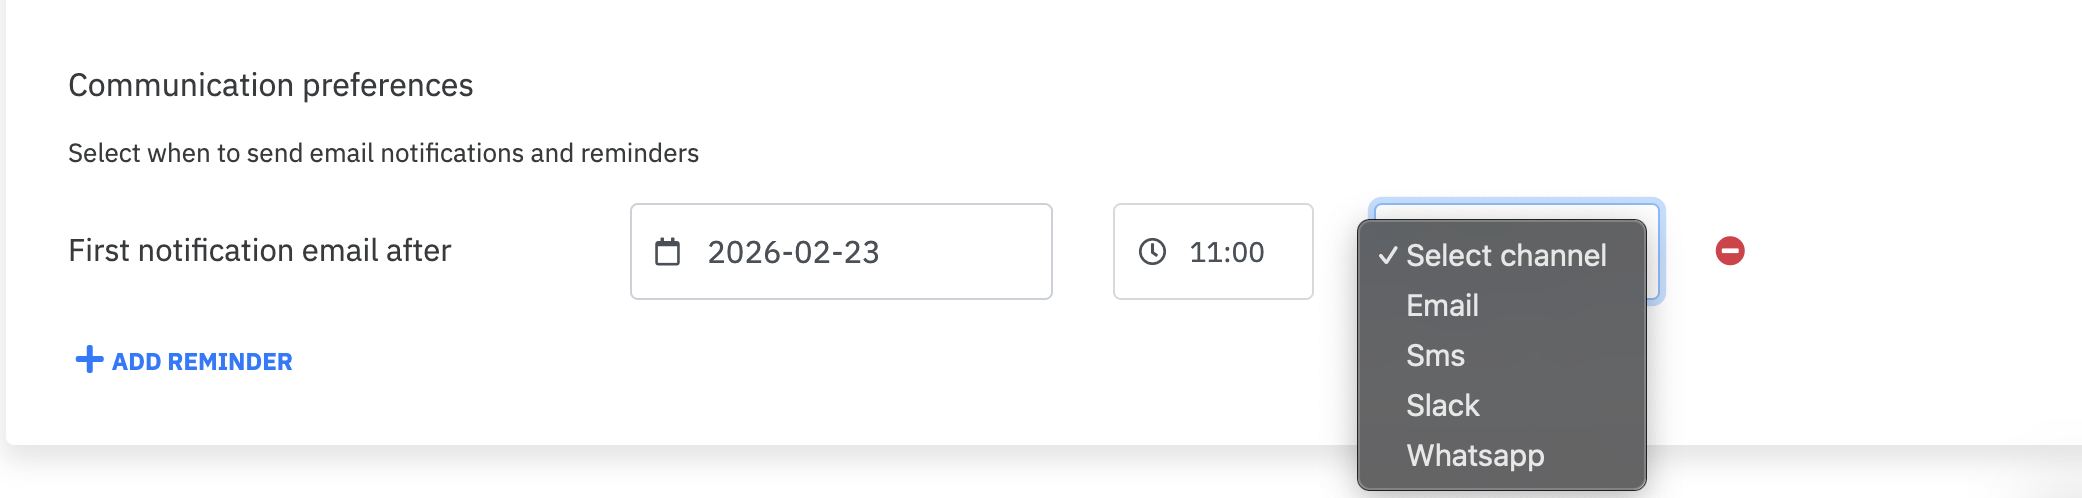Pick Slack as the notification channel
2082x498 pixels.
pyautogui.click(x=1442, y=406)
